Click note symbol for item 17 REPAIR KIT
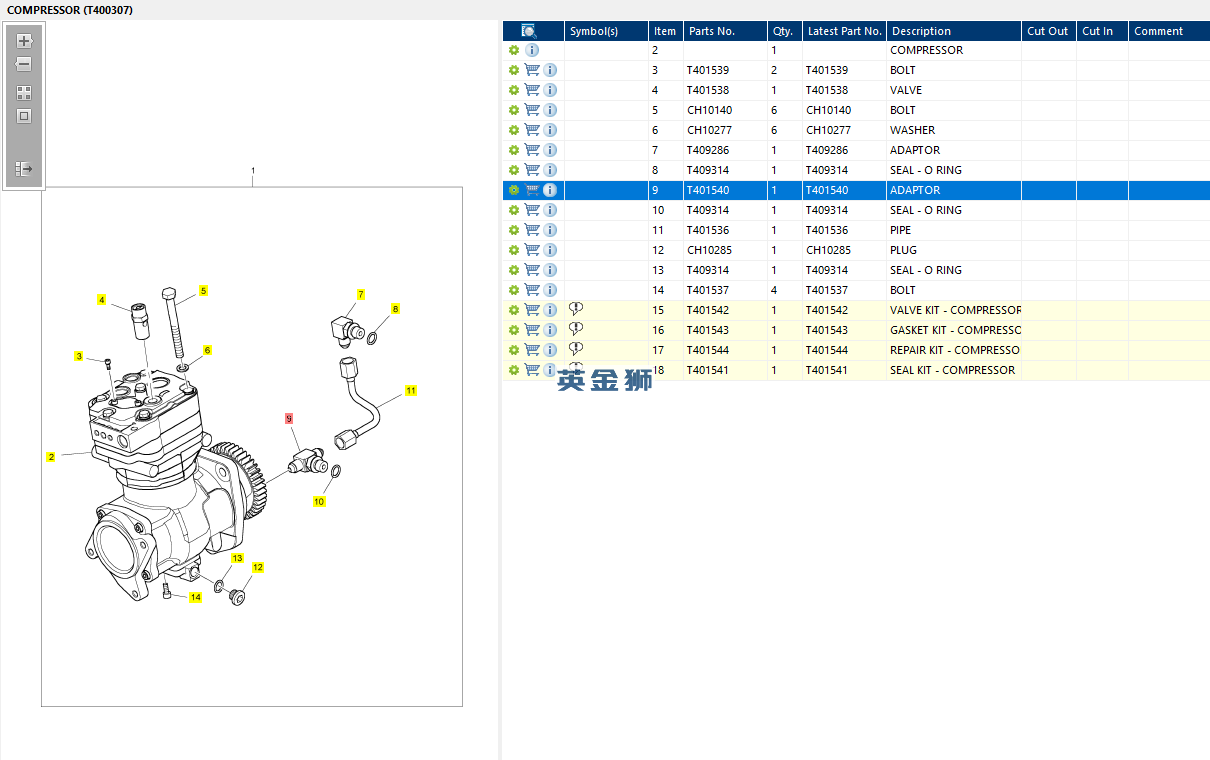 pyautogui.click(x=576, y=349)
